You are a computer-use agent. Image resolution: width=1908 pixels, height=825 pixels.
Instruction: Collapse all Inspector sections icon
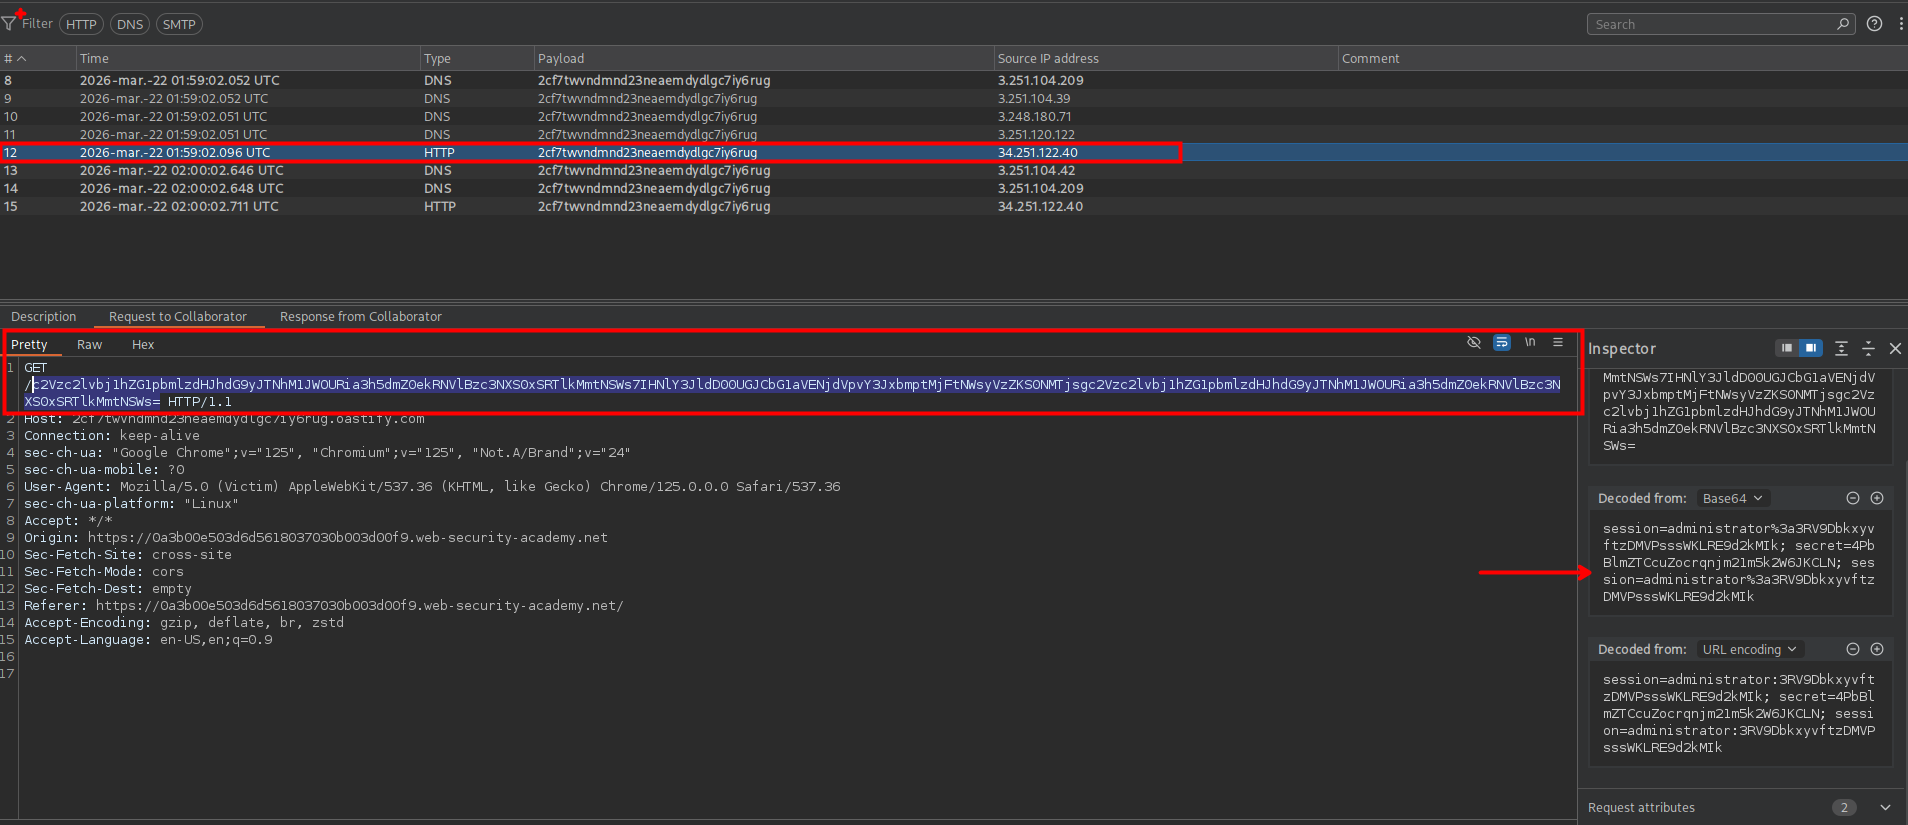pyautogui.click(x=1868, y=348)
